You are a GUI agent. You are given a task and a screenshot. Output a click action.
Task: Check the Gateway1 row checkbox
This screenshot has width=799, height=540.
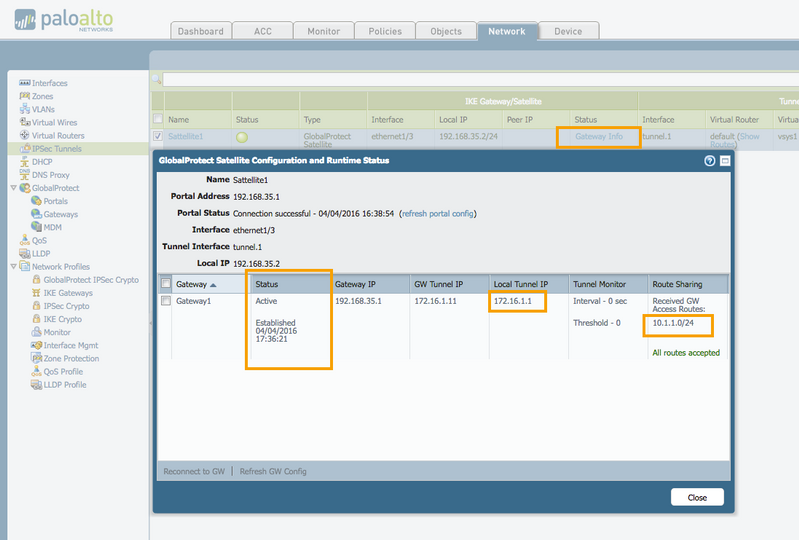(x=166, y=301)
